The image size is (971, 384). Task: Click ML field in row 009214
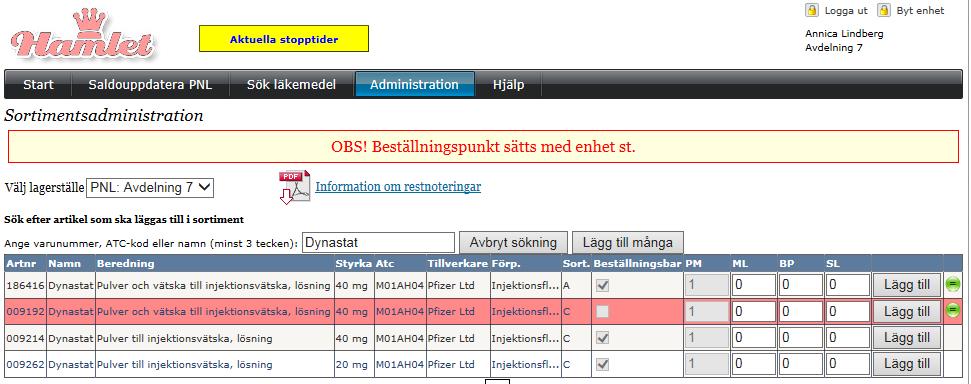pyautogui.click(x=754, y=338)
